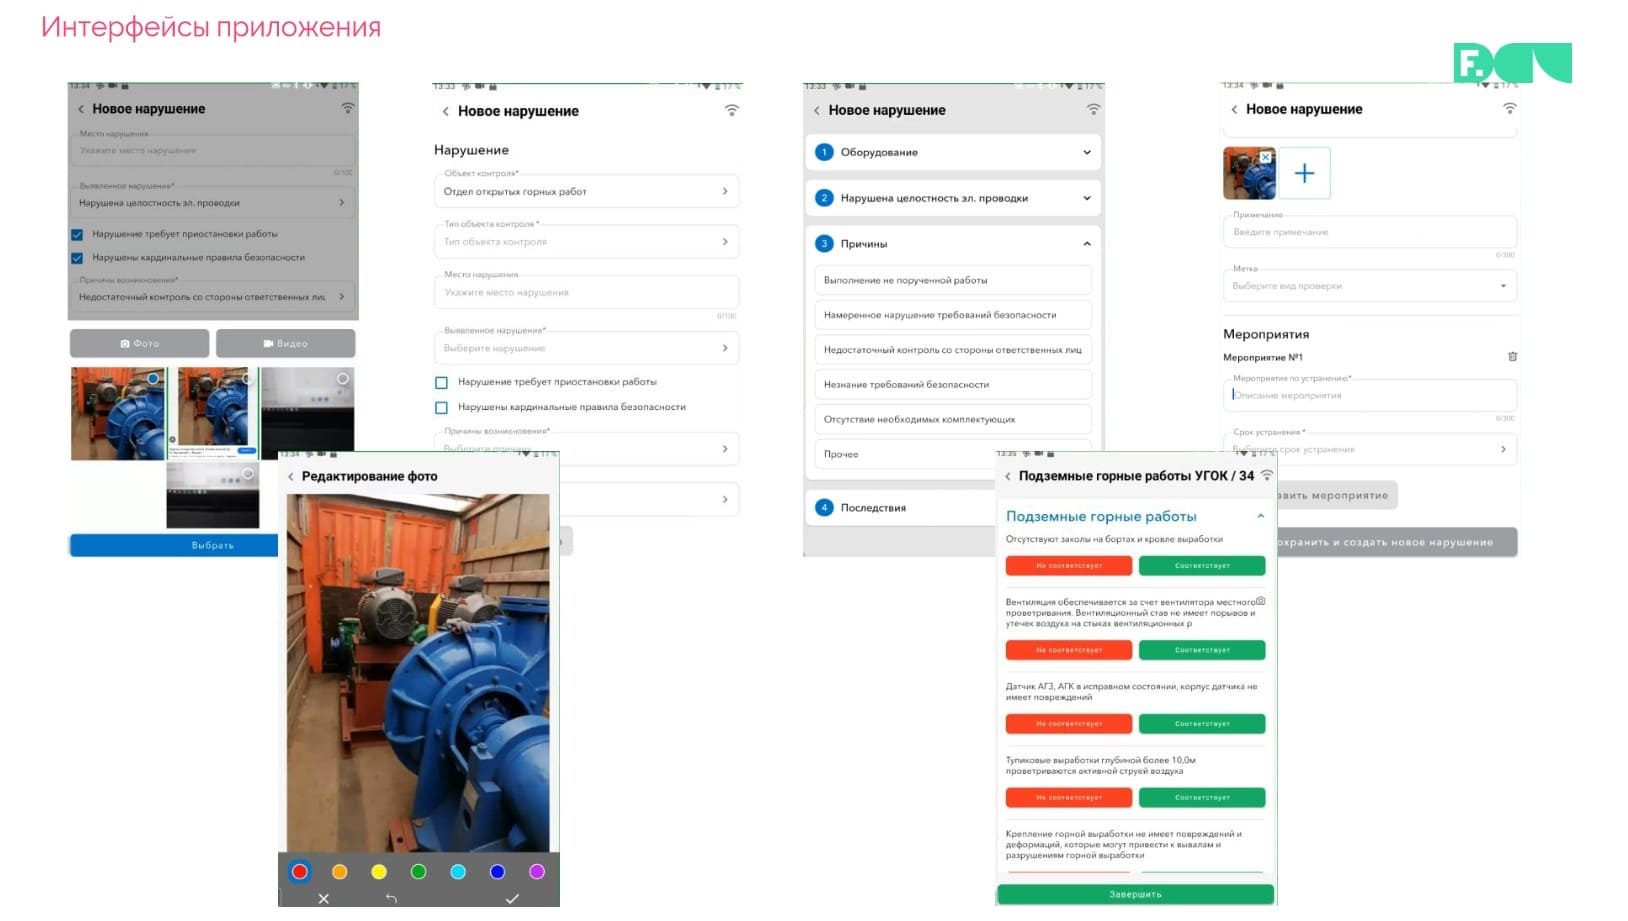Check Нарушение требует приостановки работы in the Нарушение form
The image size is (1628, 921).
click(441, 382)
